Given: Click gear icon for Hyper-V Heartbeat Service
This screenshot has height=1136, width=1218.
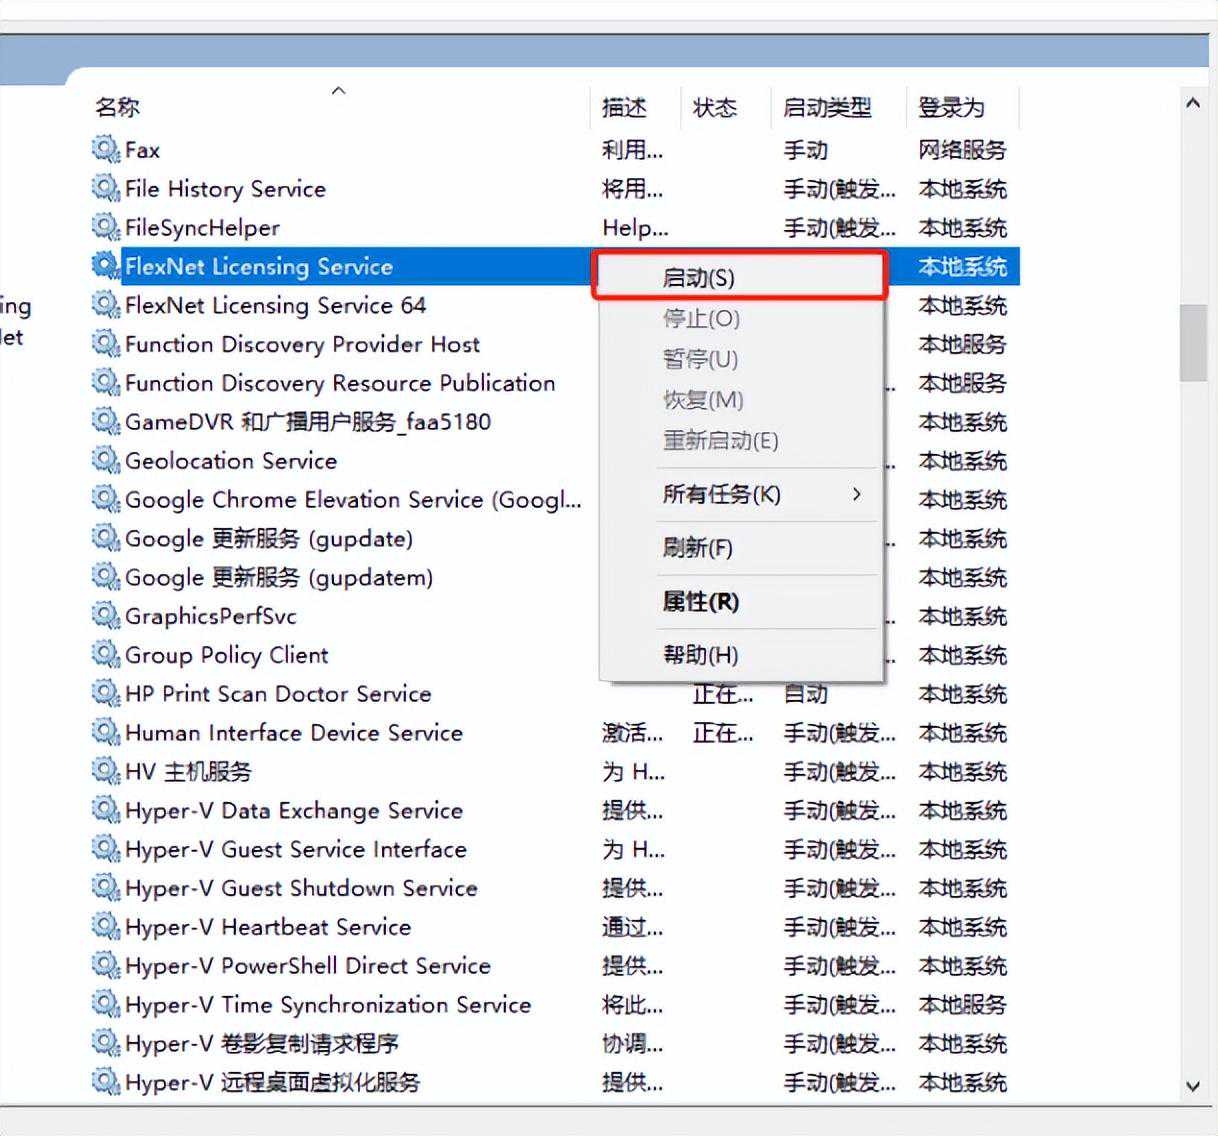Looking at the screenshot, I should [105, 927].
